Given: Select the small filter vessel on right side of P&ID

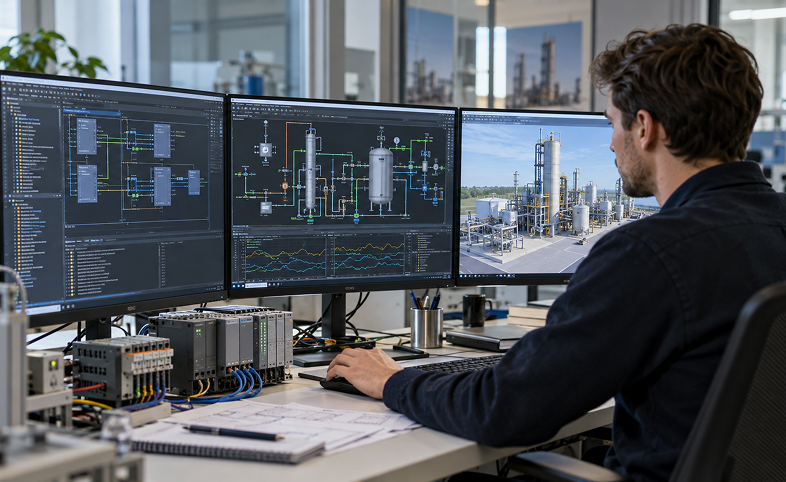Looking at the screenshot, I should 425,166.
